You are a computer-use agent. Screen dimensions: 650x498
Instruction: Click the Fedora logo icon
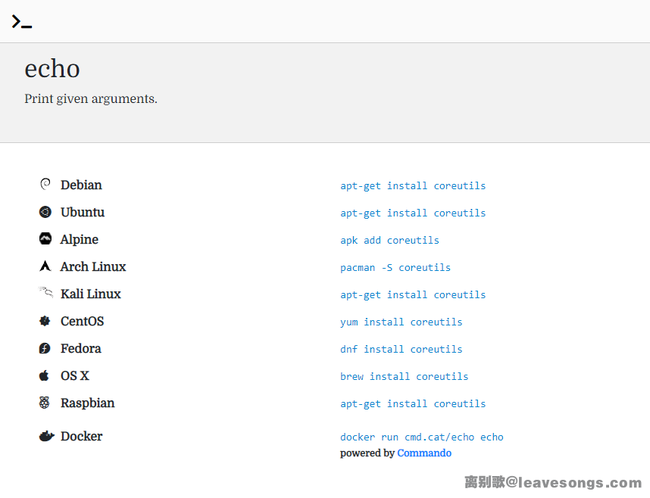pos(45,349)
